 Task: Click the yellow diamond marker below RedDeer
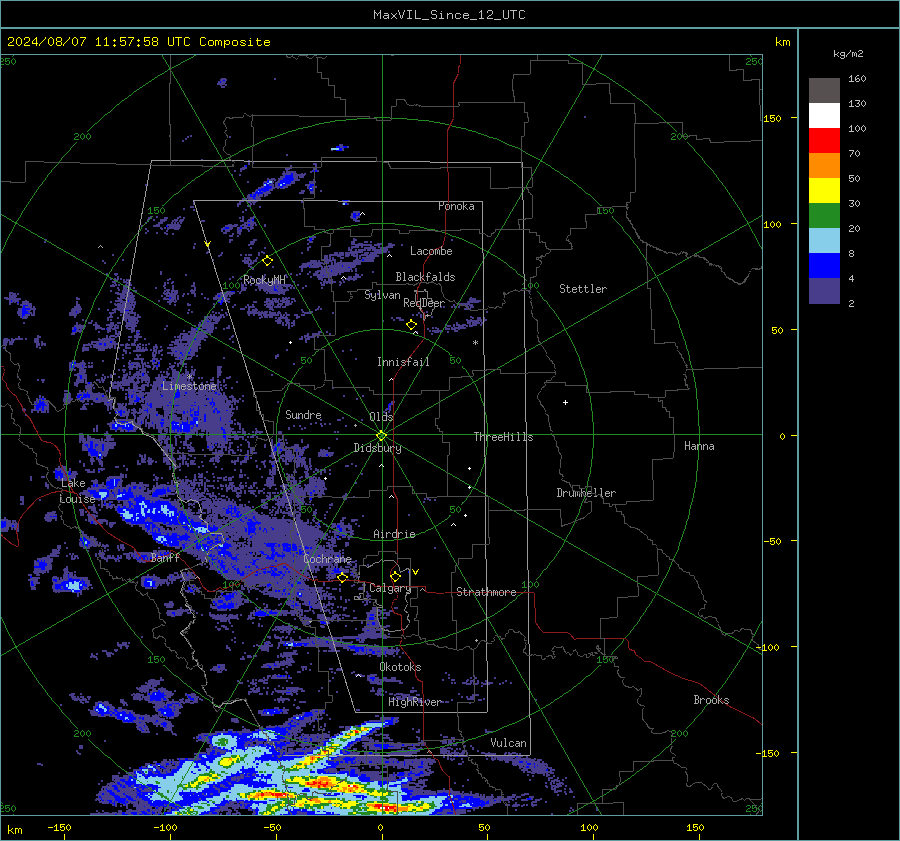click(411, 325)
